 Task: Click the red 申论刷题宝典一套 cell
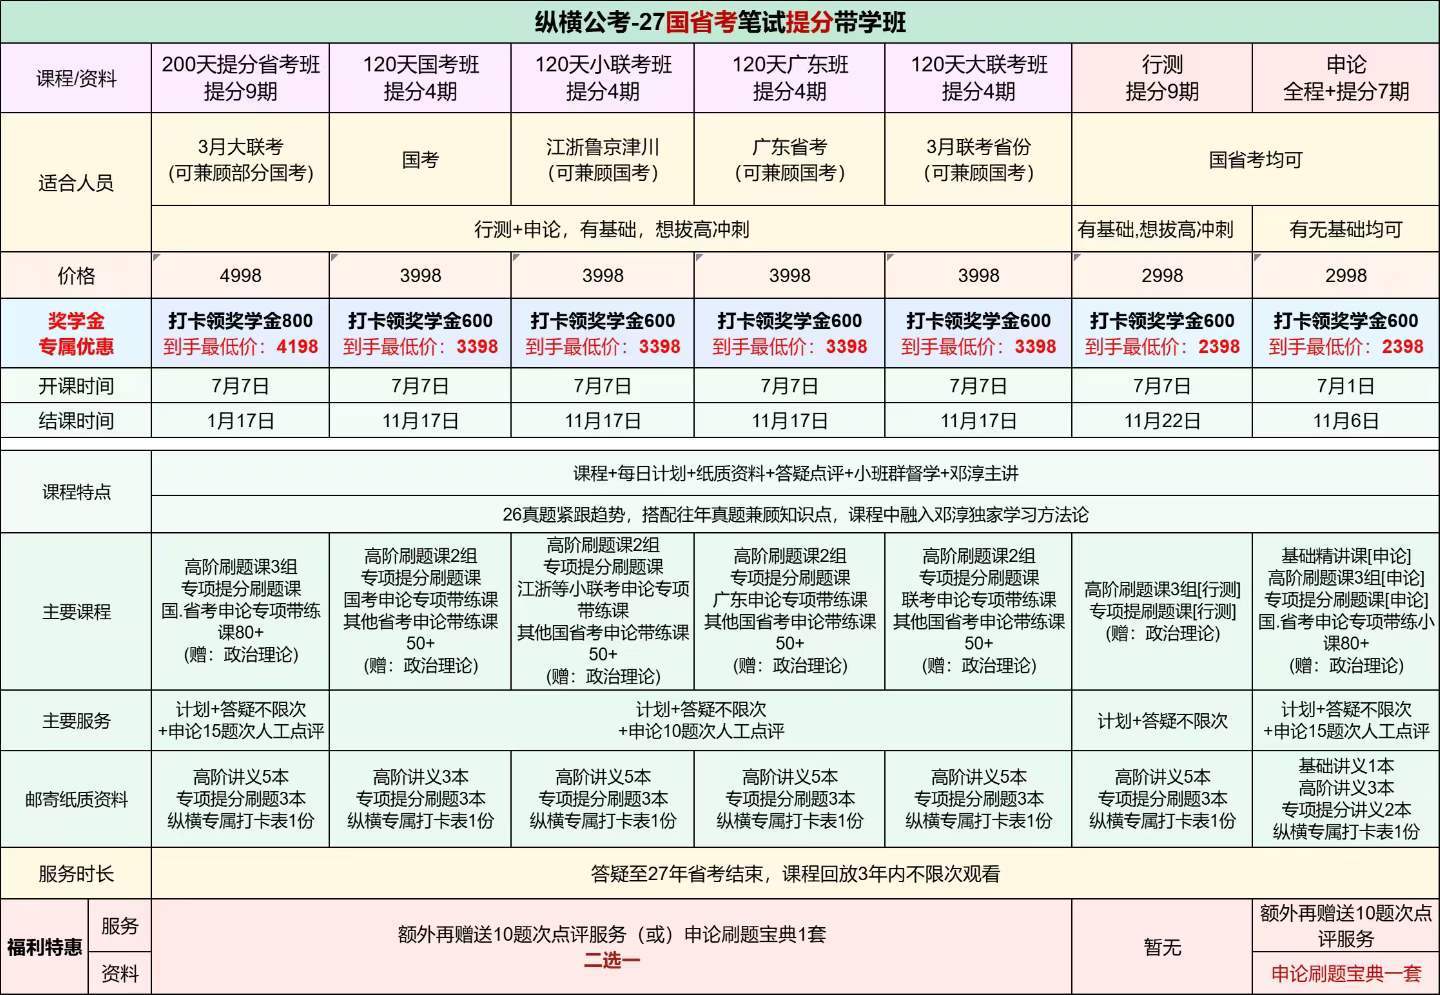(x=1346, y=973)
